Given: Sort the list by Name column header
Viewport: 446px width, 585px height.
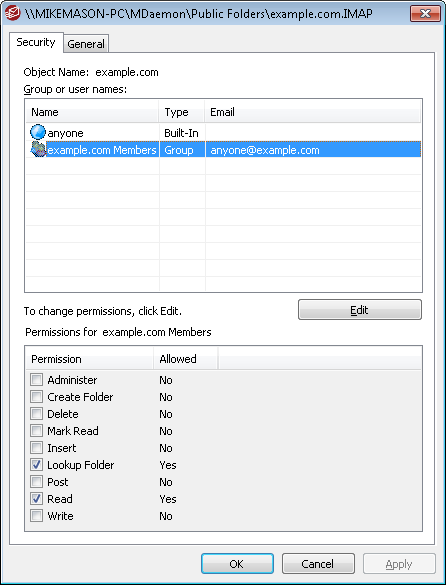Looking at the screenshot, I should click(x=93, y=112).
